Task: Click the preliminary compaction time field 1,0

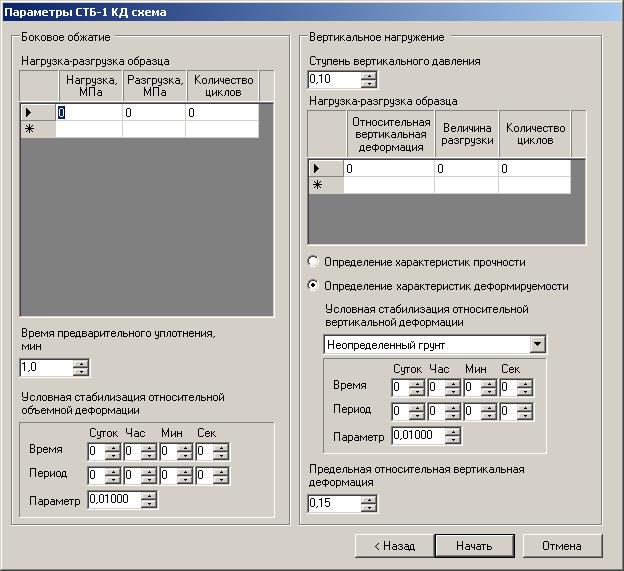Action: [46, 367]
